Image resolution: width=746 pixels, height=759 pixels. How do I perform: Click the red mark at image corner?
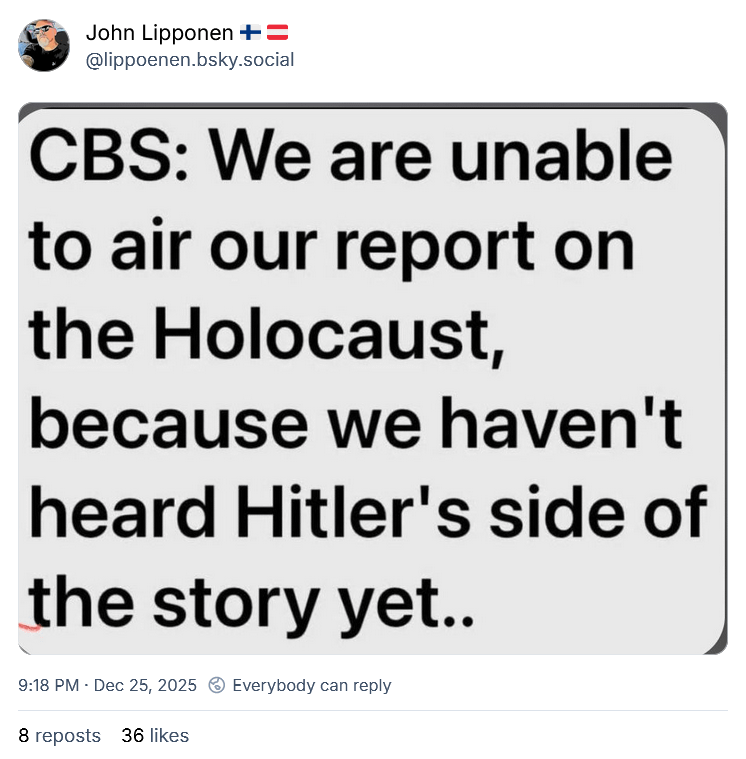[x=27, y=625]
